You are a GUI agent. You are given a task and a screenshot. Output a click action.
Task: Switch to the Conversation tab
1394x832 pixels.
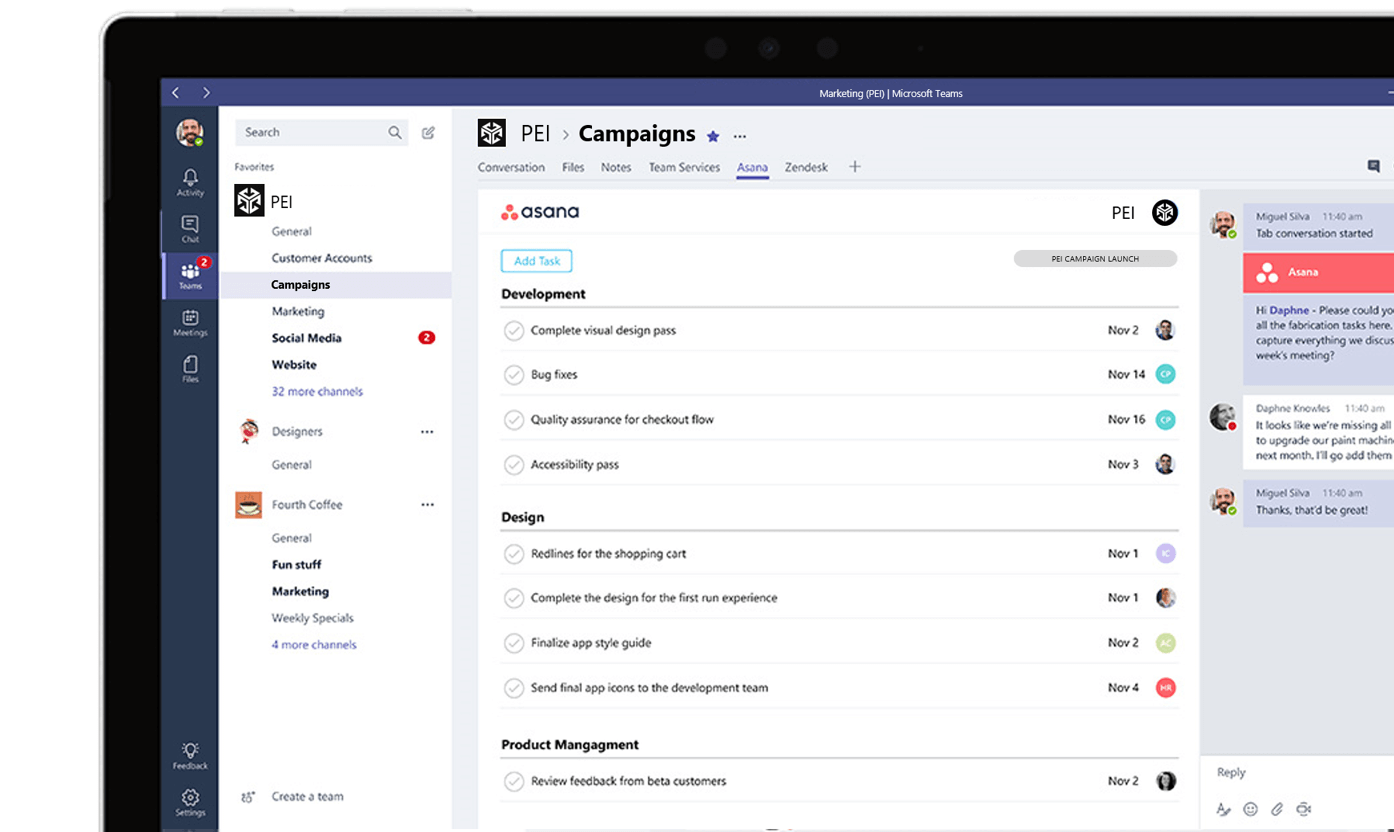click(x=511, y=167)
